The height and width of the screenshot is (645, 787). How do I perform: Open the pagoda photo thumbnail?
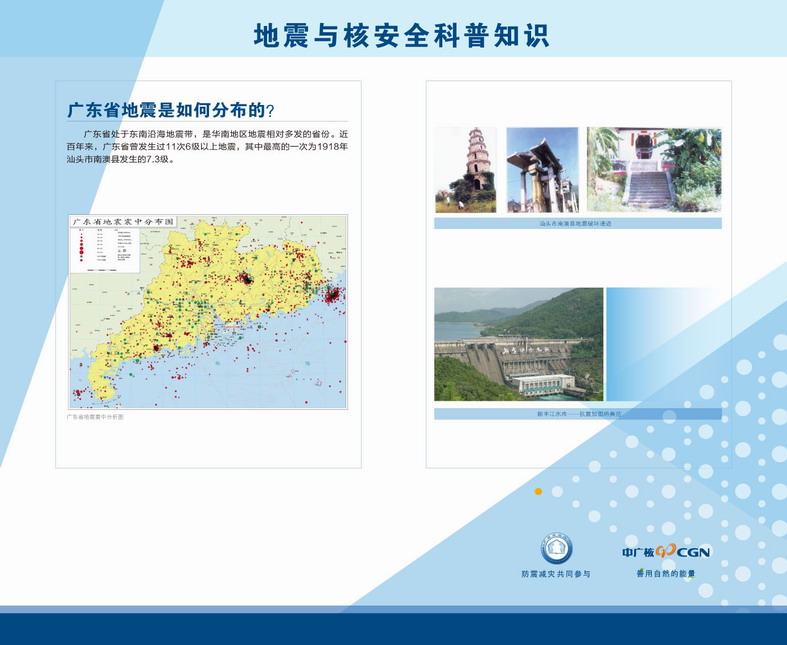click(x=465, y=169)
